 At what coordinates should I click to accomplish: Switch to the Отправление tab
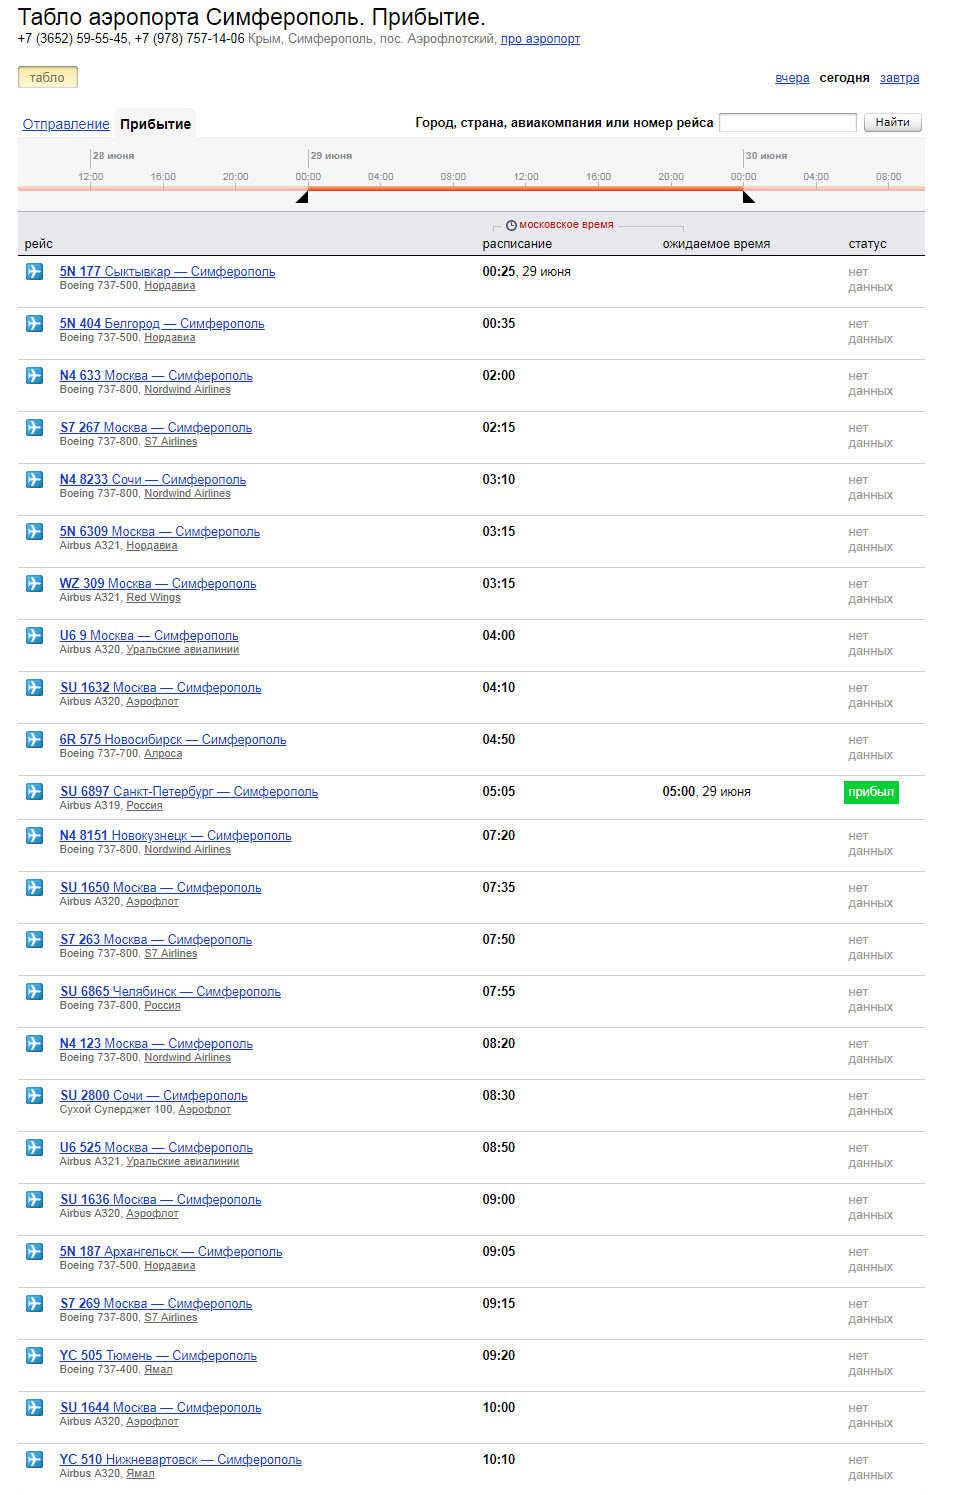pyautogui.click(x=66, y=124)
